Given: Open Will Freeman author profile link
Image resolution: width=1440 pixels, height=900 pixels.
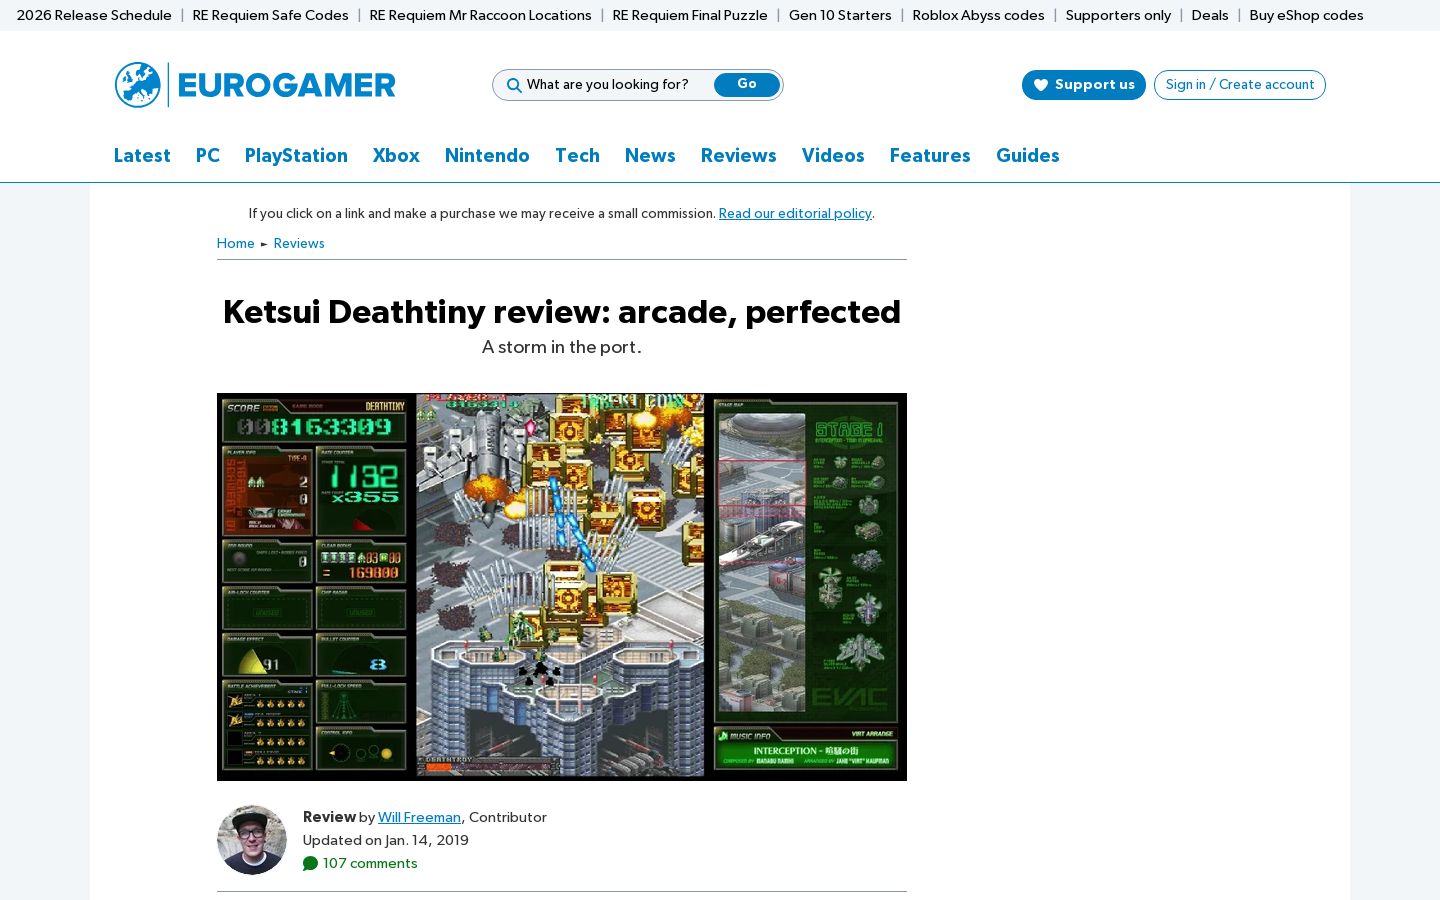Looking at the screenshot, I should click(x=419, y=817).
